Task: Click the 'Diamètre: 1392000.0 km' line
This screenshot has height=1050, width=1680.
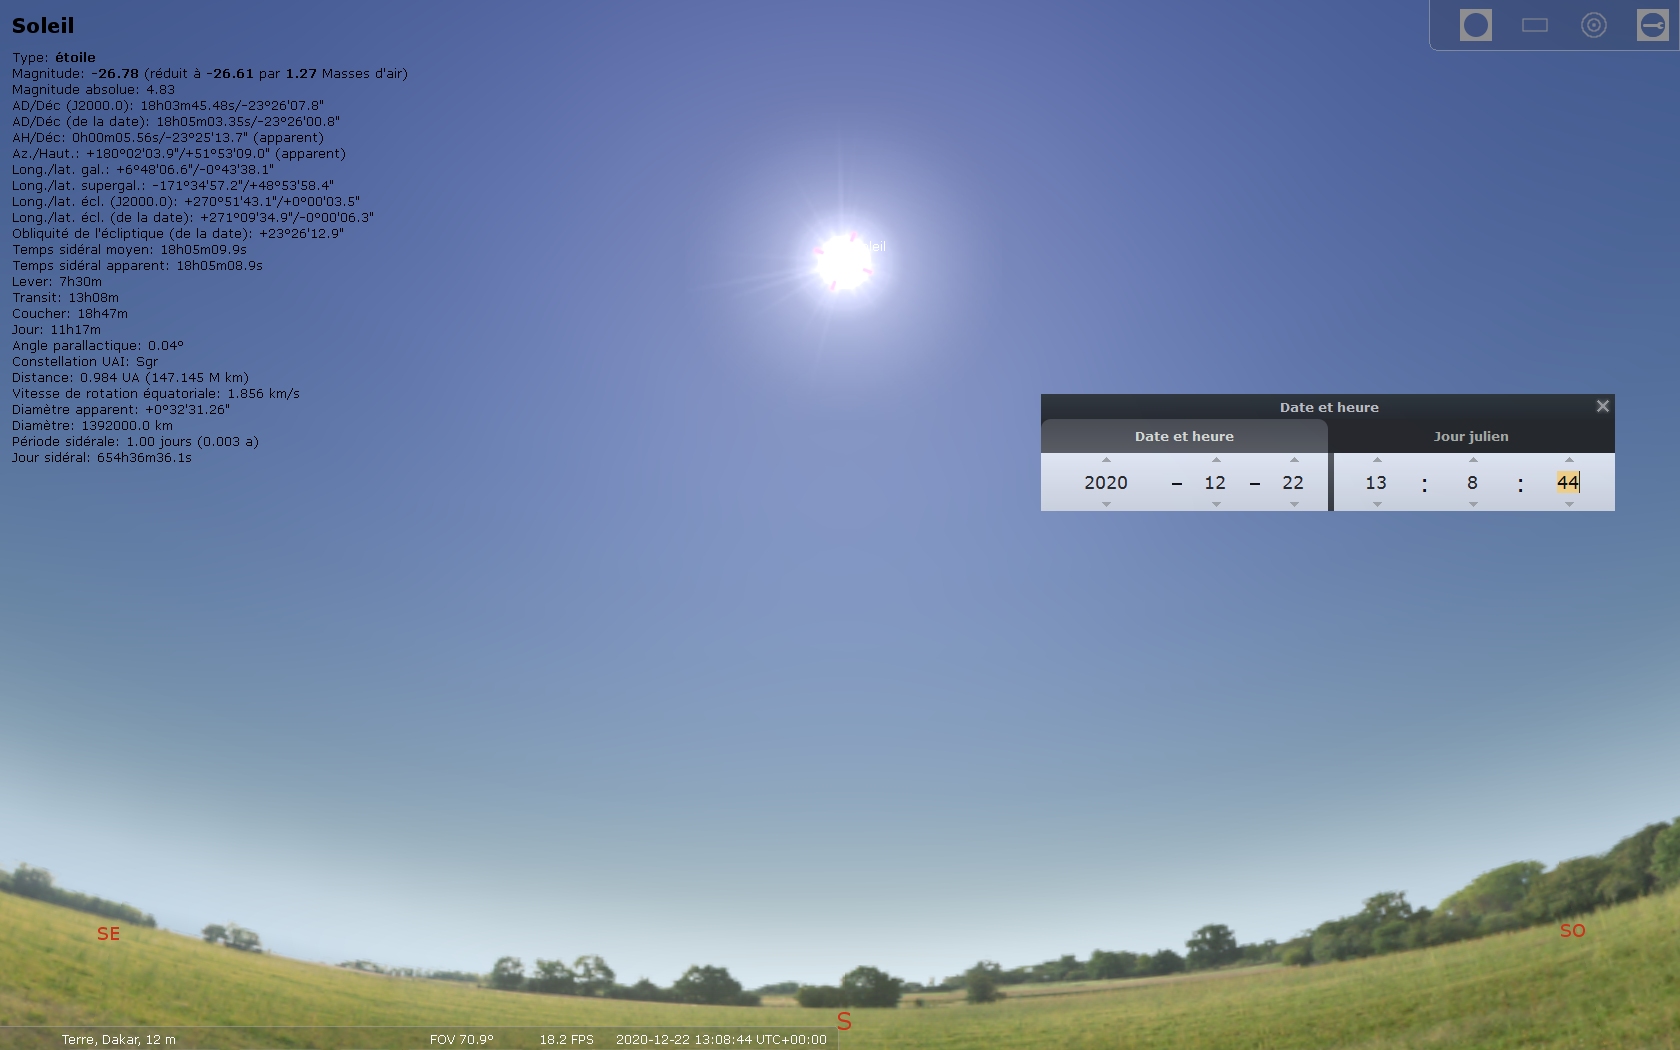Action: 92,425
